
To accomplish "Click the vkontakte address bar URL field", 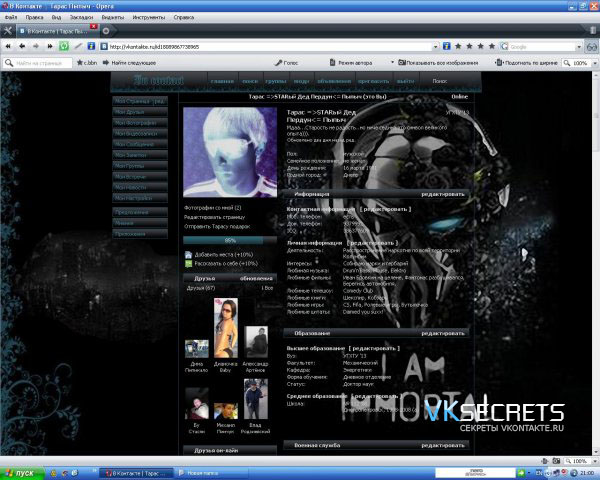I will [x=266, y=47].
